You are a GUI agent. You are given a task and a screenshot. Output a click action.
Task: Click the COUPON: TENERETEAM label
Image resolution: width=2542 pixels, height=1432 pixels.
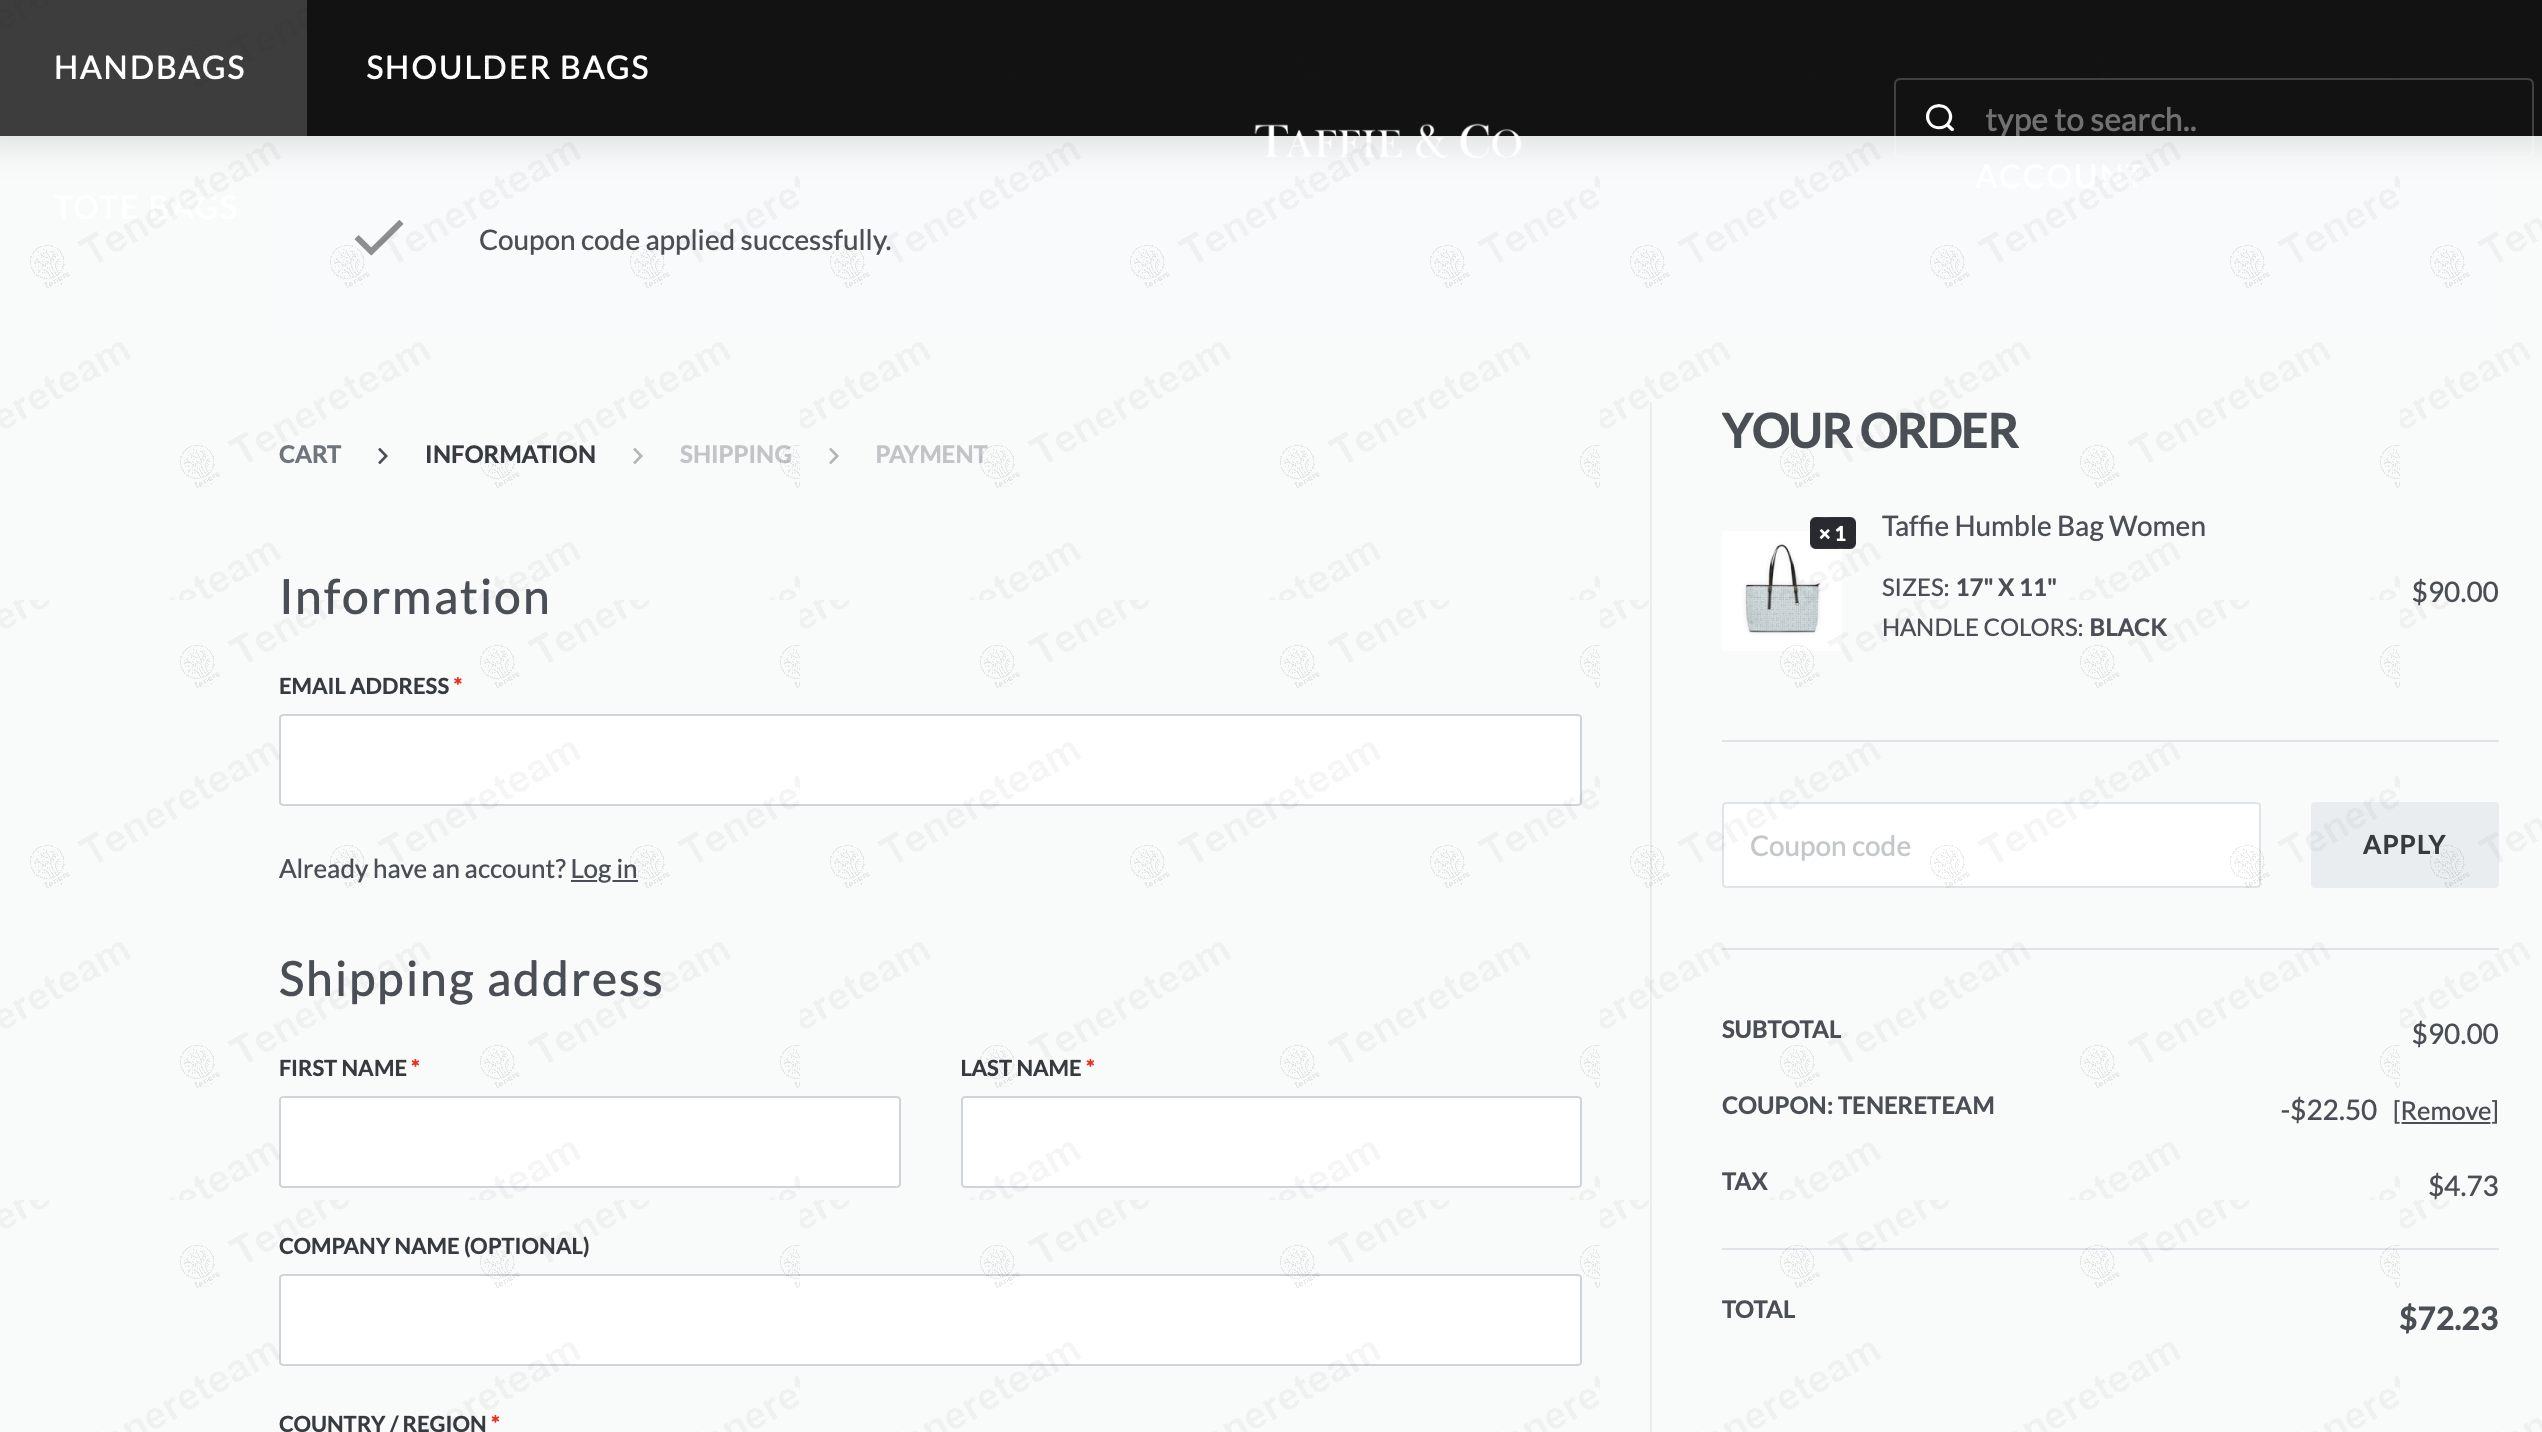click(x=1858, y=1105)
